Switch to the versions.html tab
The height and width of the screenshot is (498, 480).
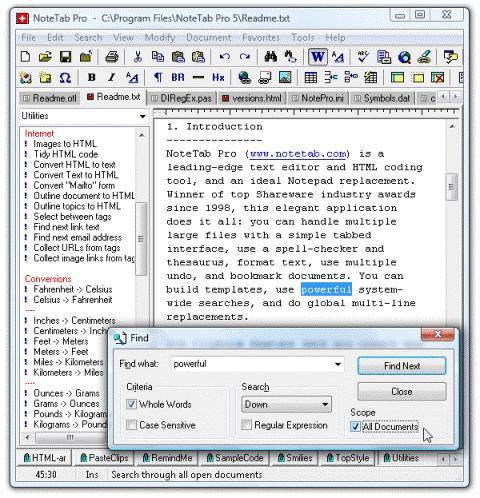click(x=252, y=99)
